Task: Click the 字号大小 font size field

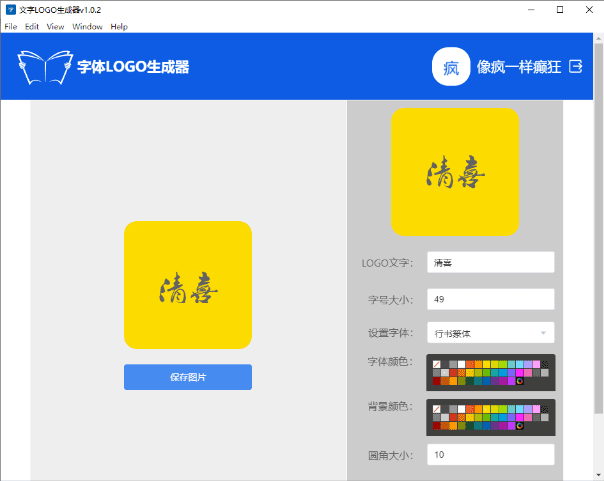Action: (x=490, y=299)
